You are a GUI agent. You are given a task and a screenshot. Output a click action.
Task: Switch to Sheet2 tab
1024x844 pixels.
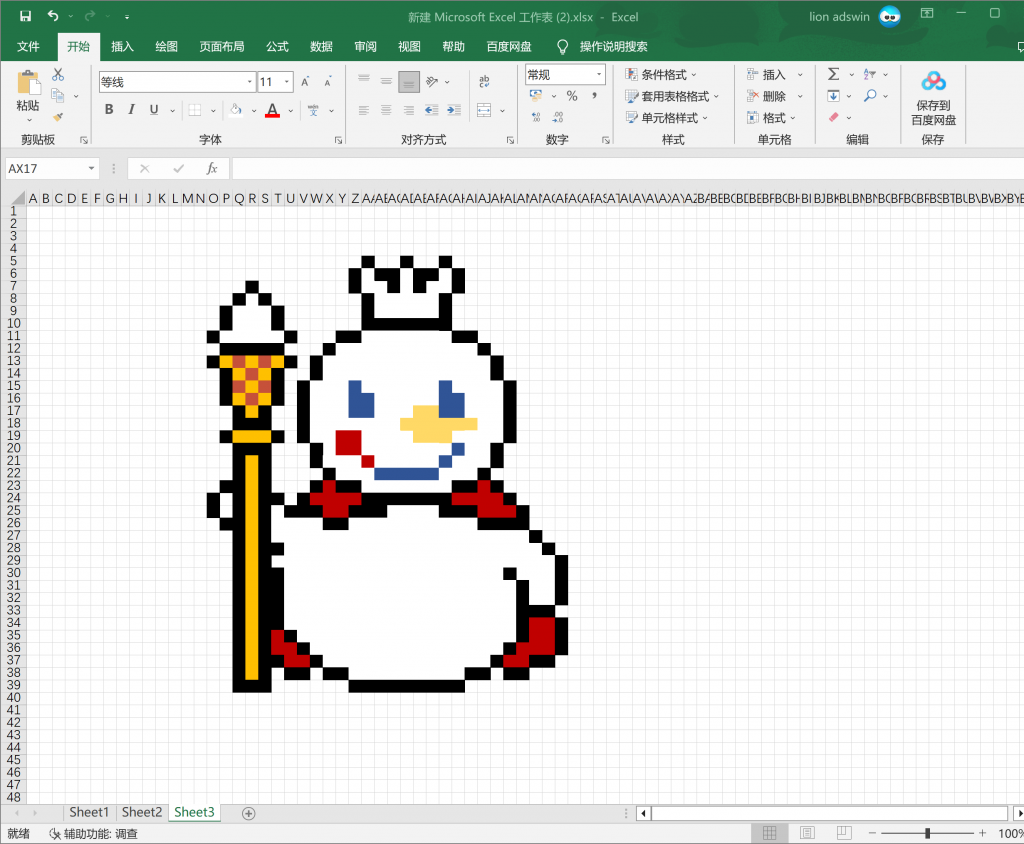click(142, 812)
